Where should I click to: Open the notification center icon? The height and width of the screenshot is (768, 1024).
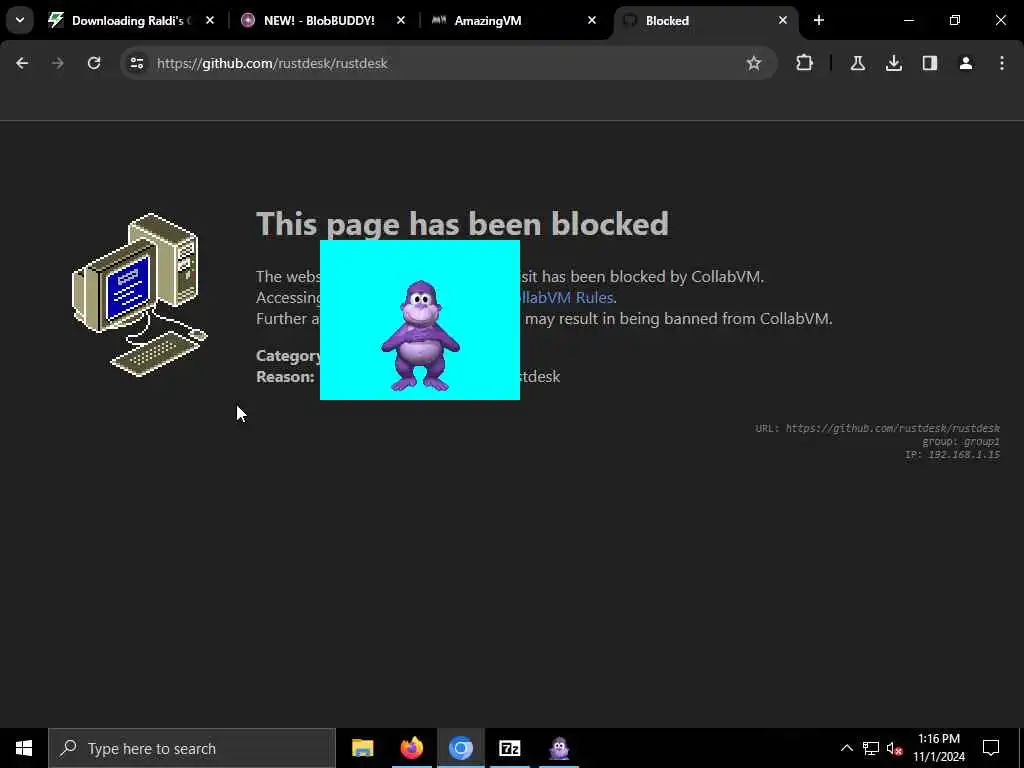coord(991,748)
